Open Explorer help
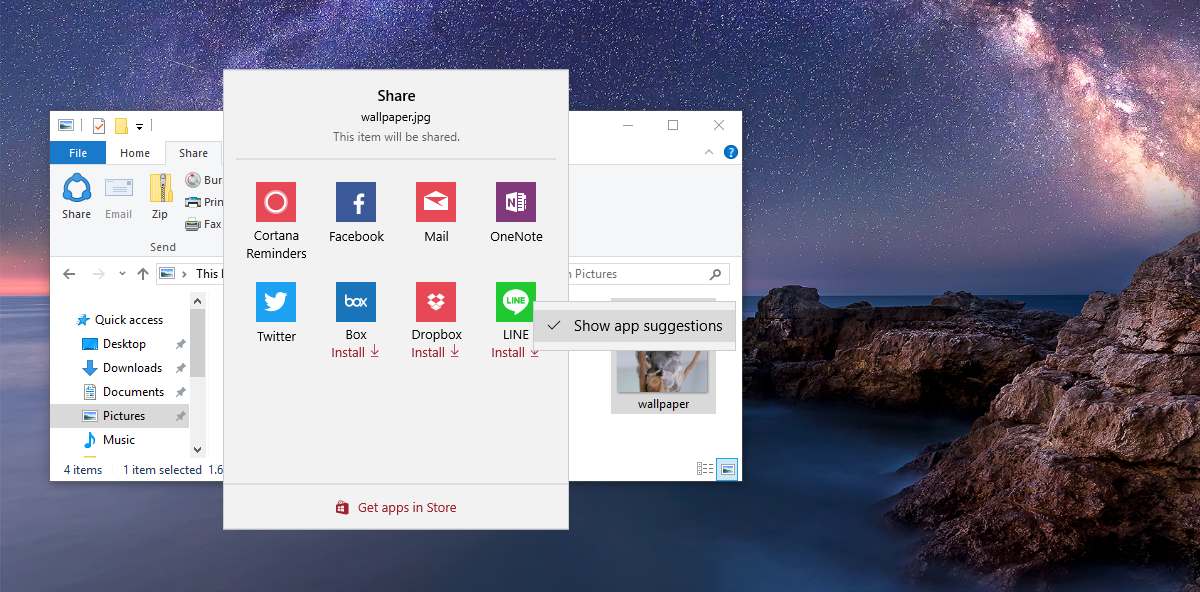Screen dimensions: 1200x592 [731, 153]
